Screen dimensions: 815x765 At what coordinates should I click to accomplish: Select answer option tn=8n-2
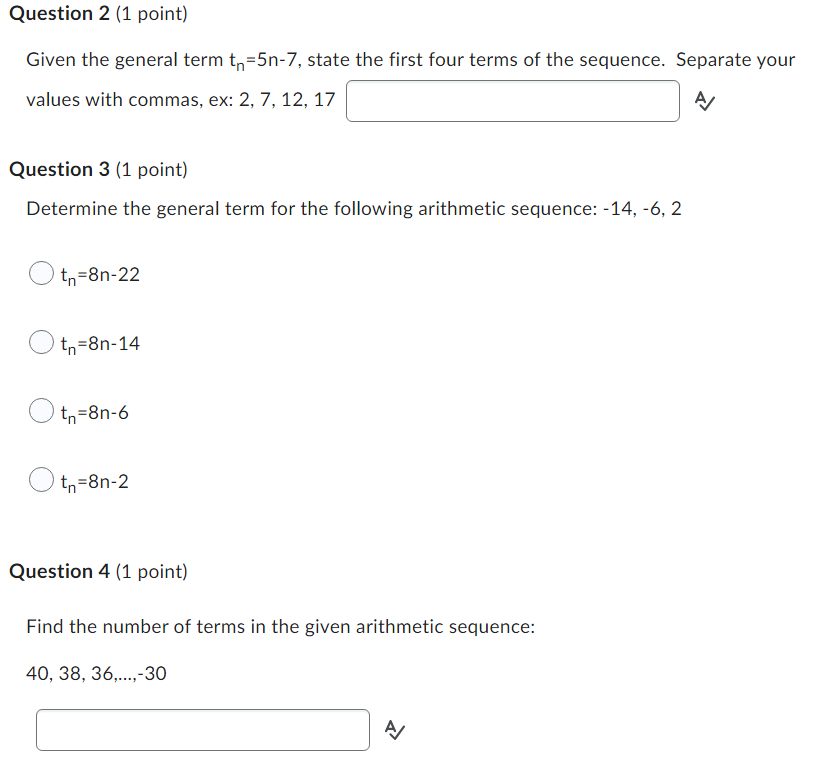pos(41,479)
